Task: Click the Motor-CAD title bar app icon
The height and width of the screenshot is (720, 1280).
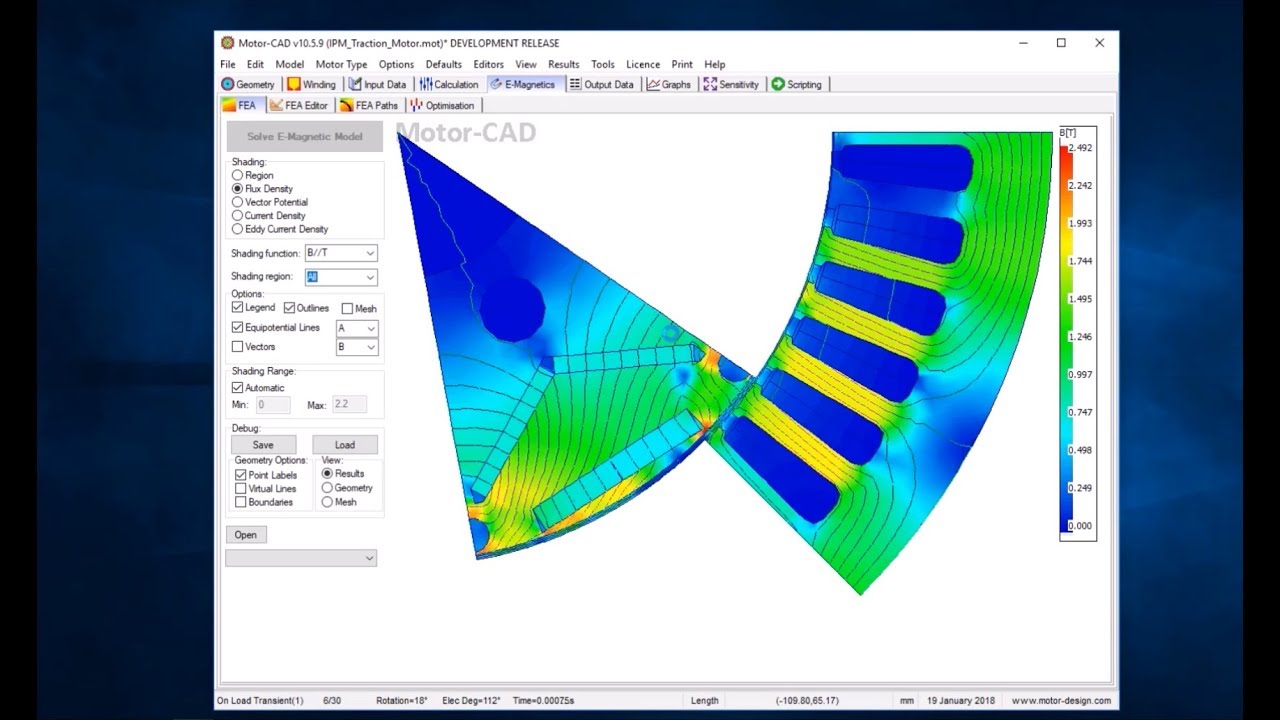Action: pos(228,43)
